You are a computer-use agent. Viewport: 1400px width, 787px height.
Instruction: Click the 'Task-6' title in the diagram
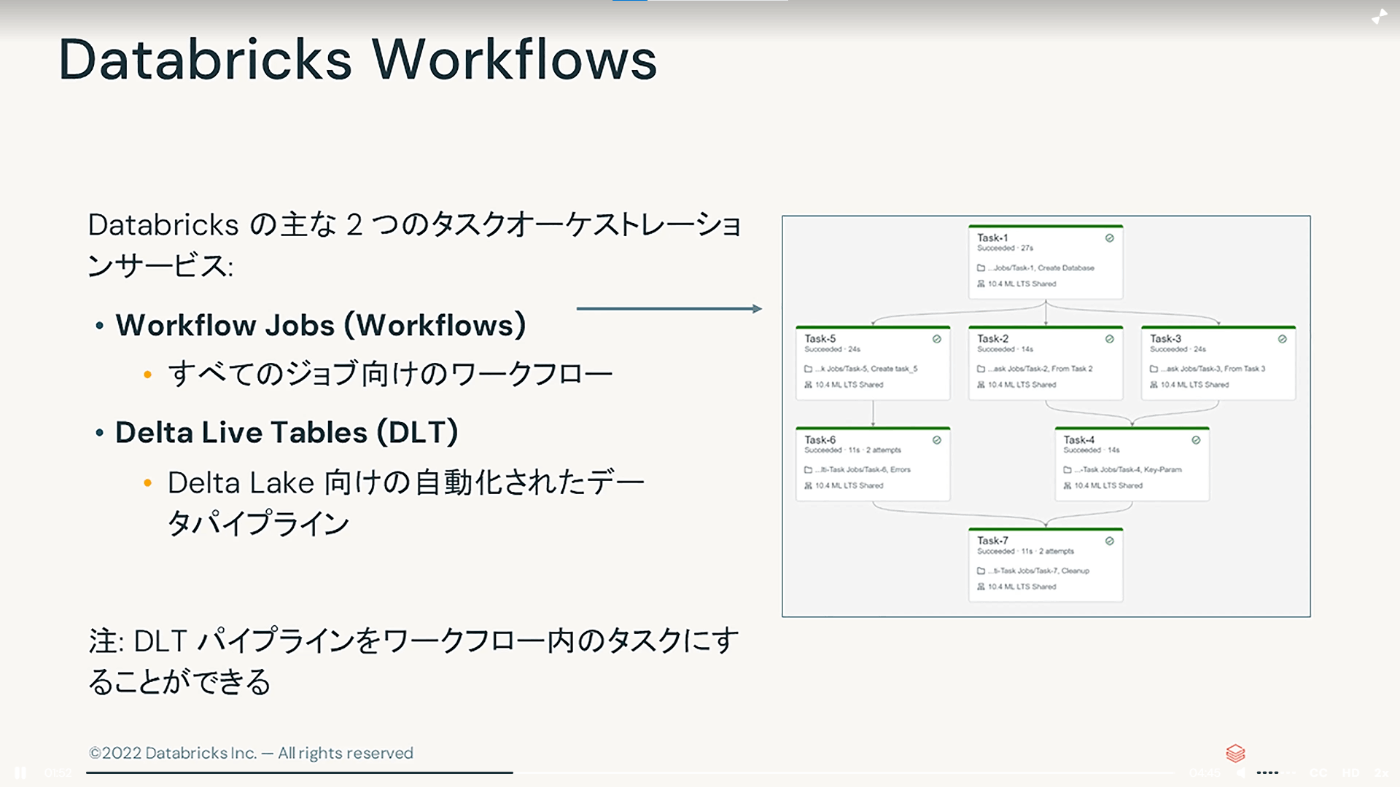[820, 440]
